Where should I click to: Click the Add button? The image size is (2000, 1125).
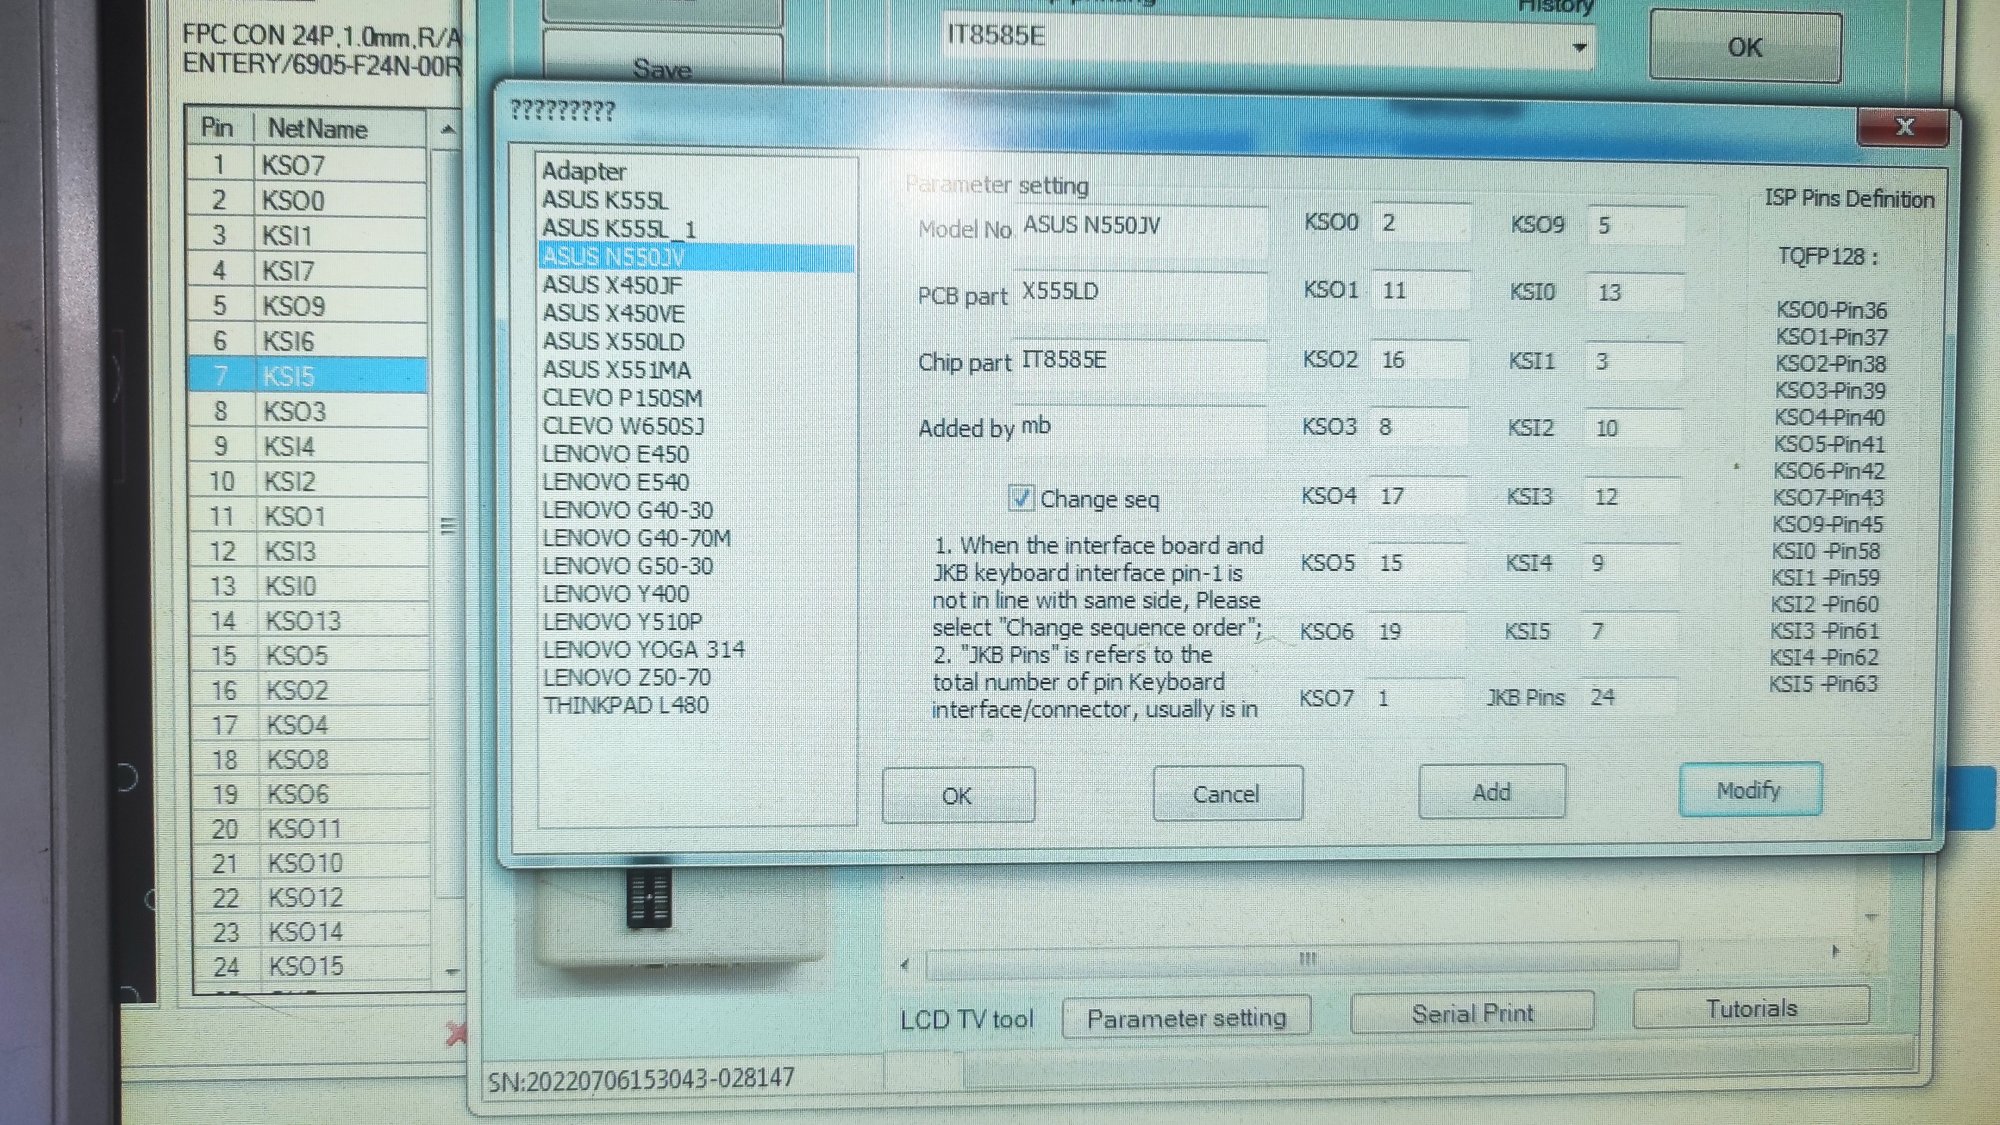point(1492,791)
